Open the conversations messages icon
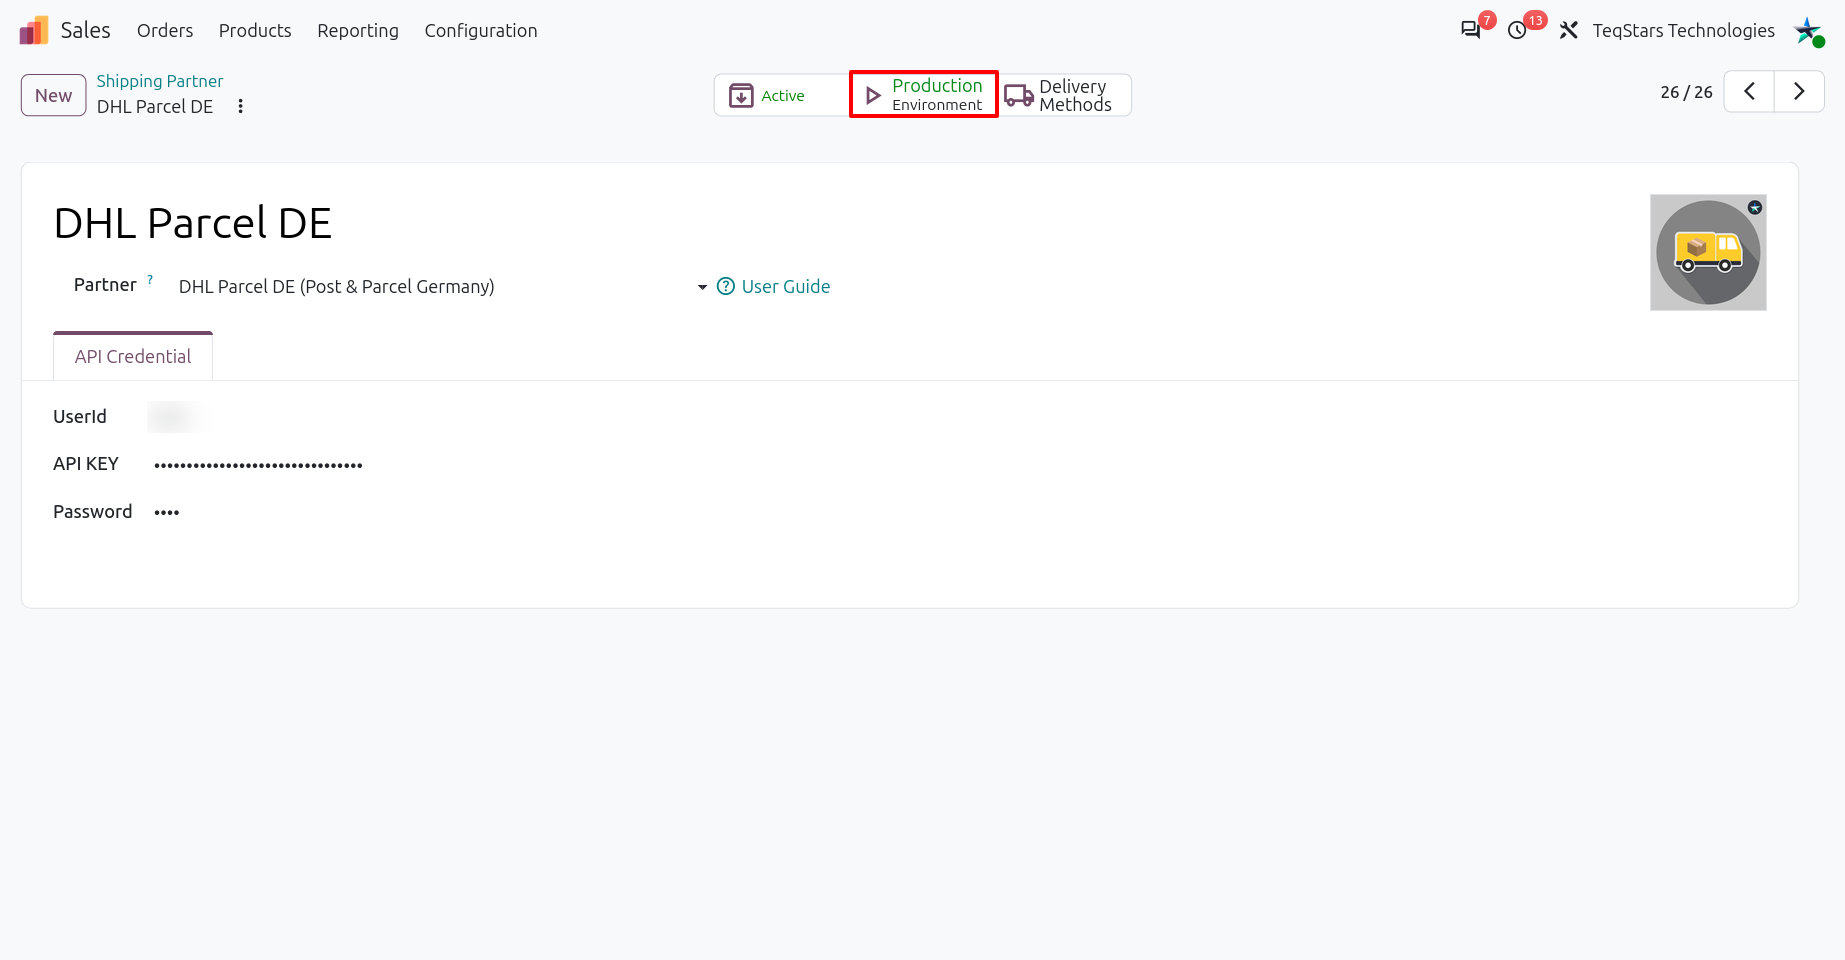 [x=1470, y=30]
